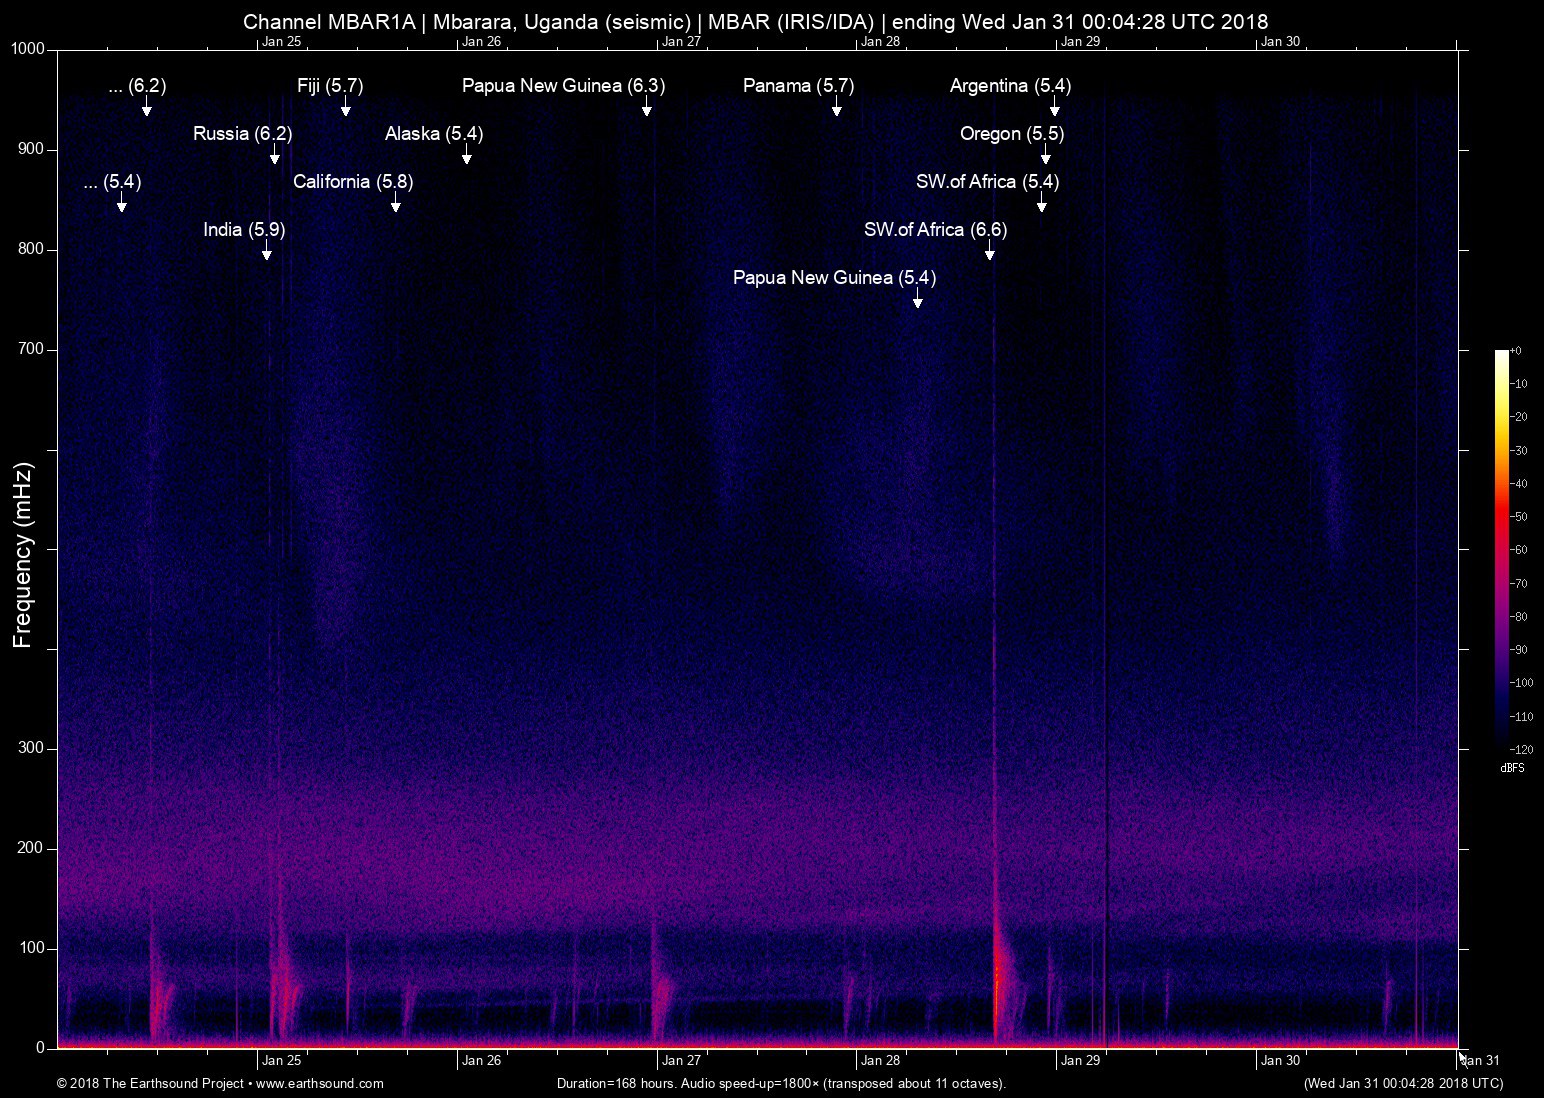The height and width of the screenshot is (1098, 1544).
Task: Select the SW.of Africa (6.6) annotation
Action: click(x=937, y=229)
